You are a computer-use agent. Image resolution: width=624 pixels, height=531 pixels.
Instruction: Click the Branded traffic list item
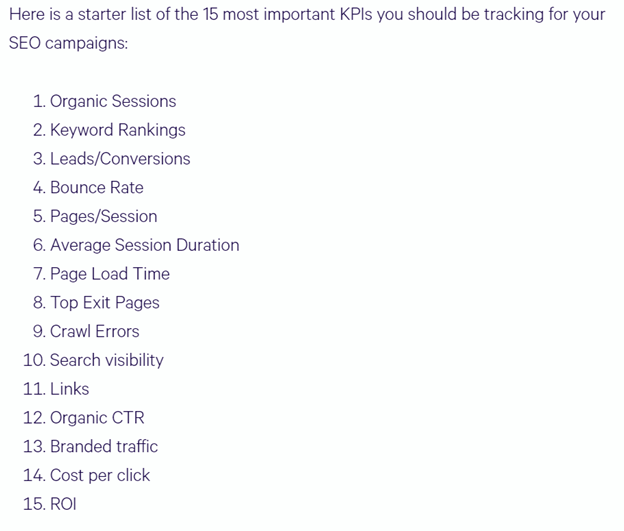[x=103, y=447]
